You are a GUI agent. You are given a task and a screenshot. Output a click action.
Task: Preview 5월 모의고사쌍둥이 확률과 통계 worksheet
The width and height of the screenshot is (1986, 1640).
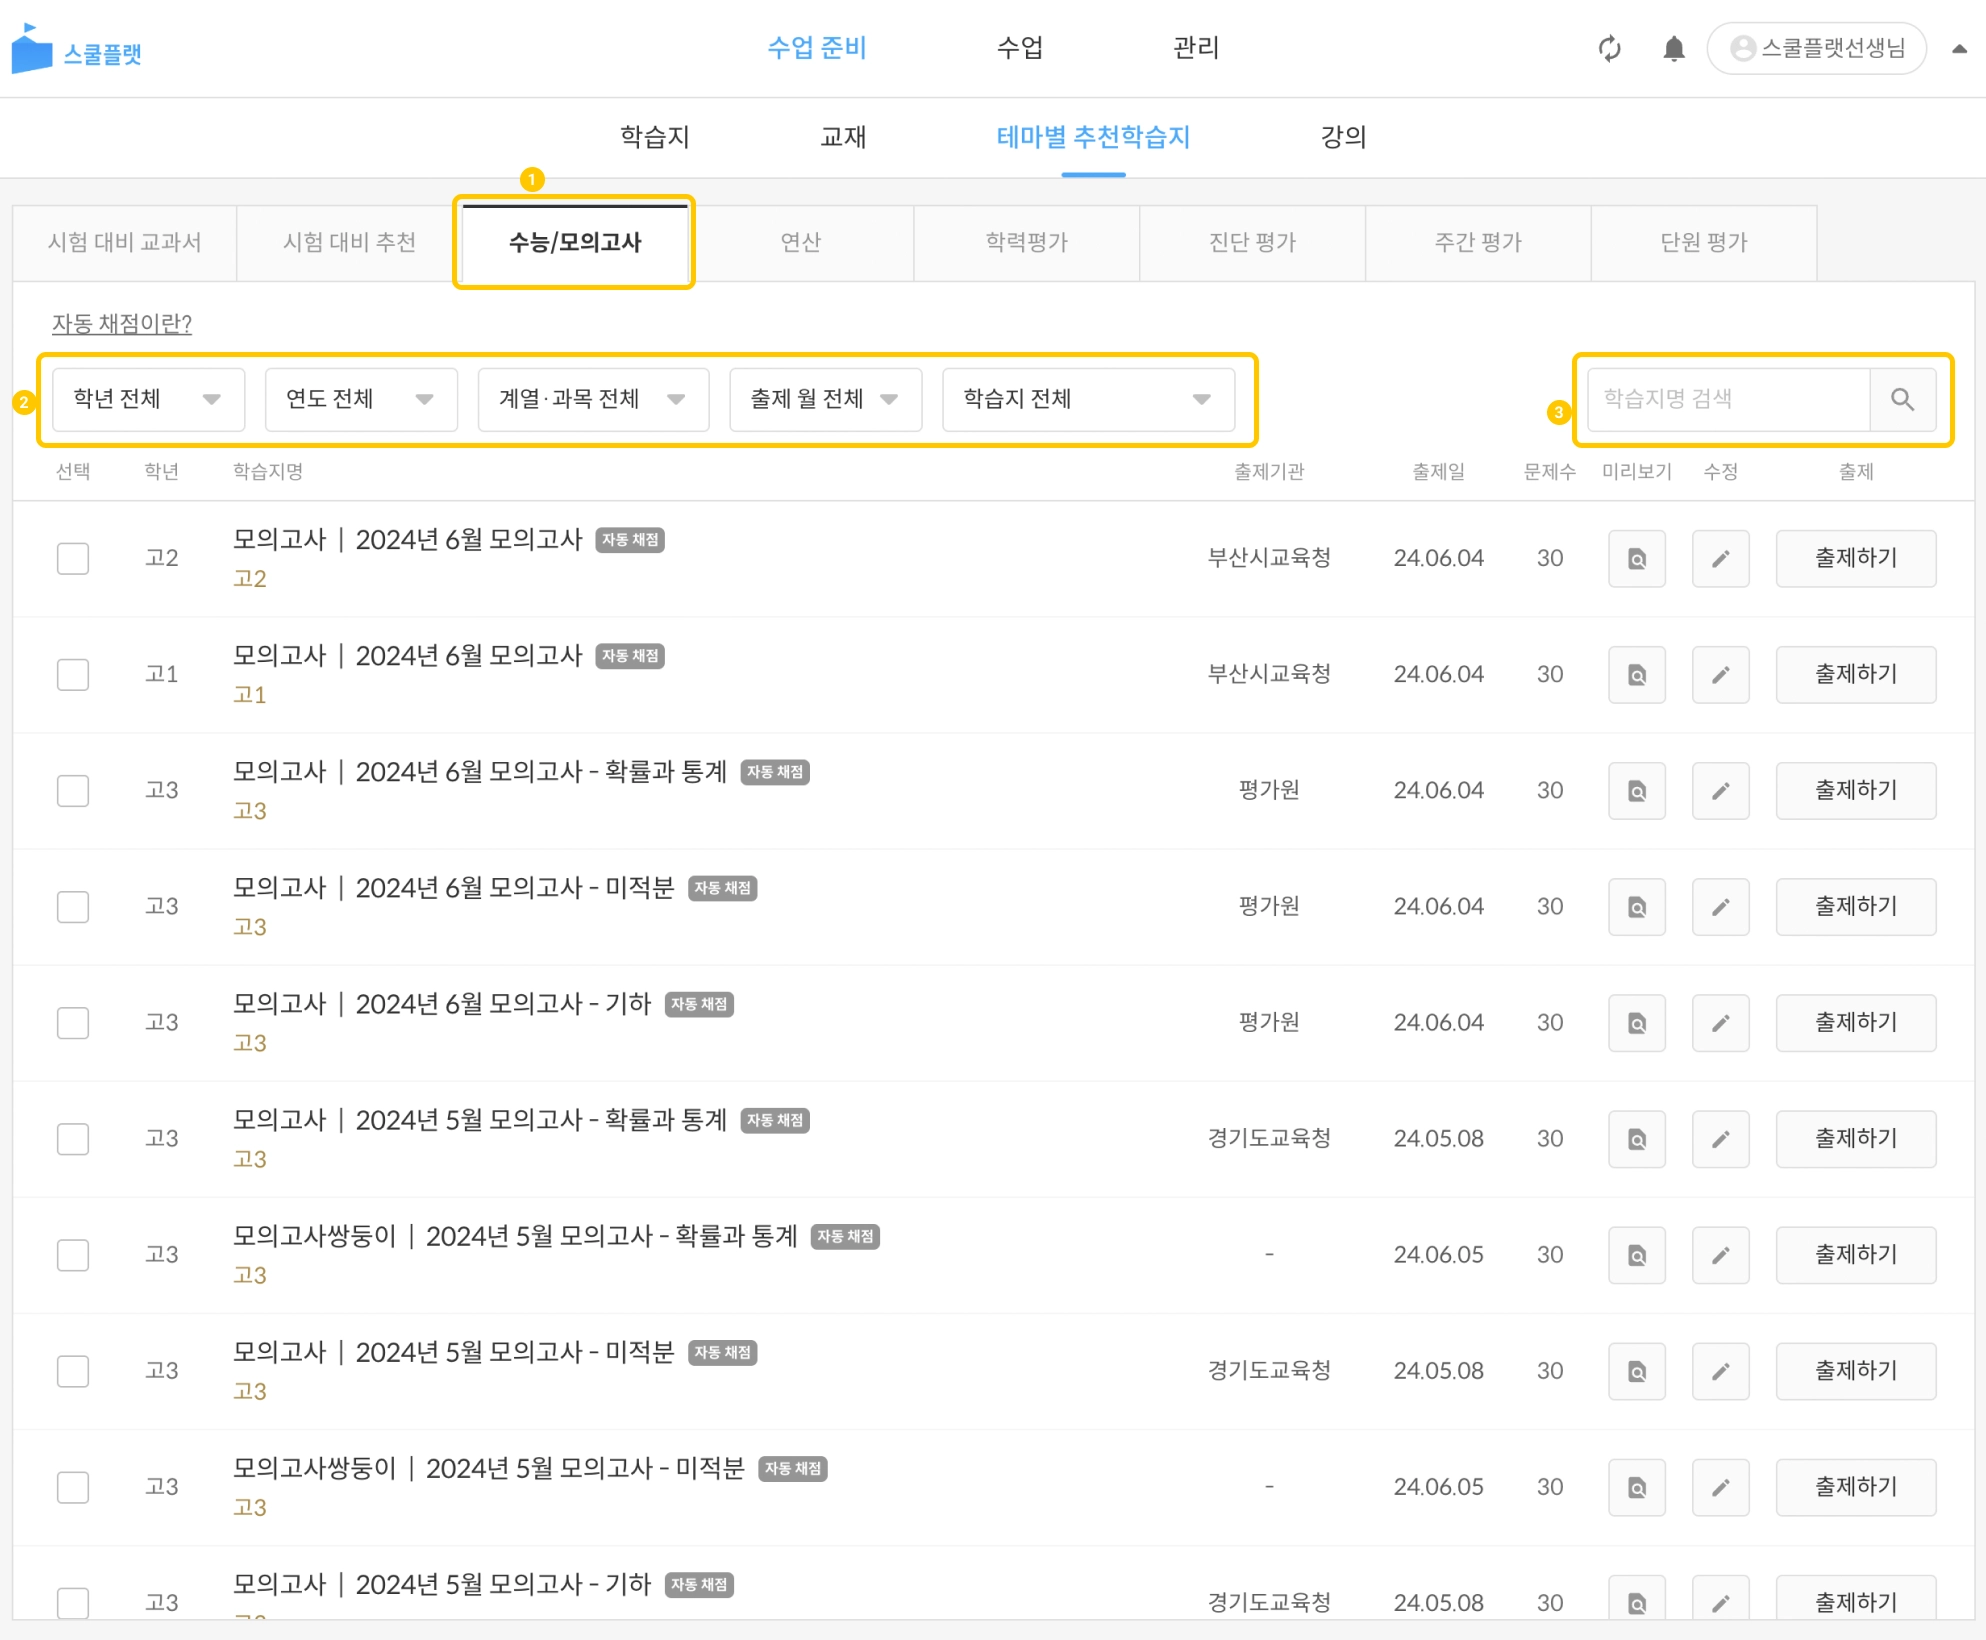1637,1255
